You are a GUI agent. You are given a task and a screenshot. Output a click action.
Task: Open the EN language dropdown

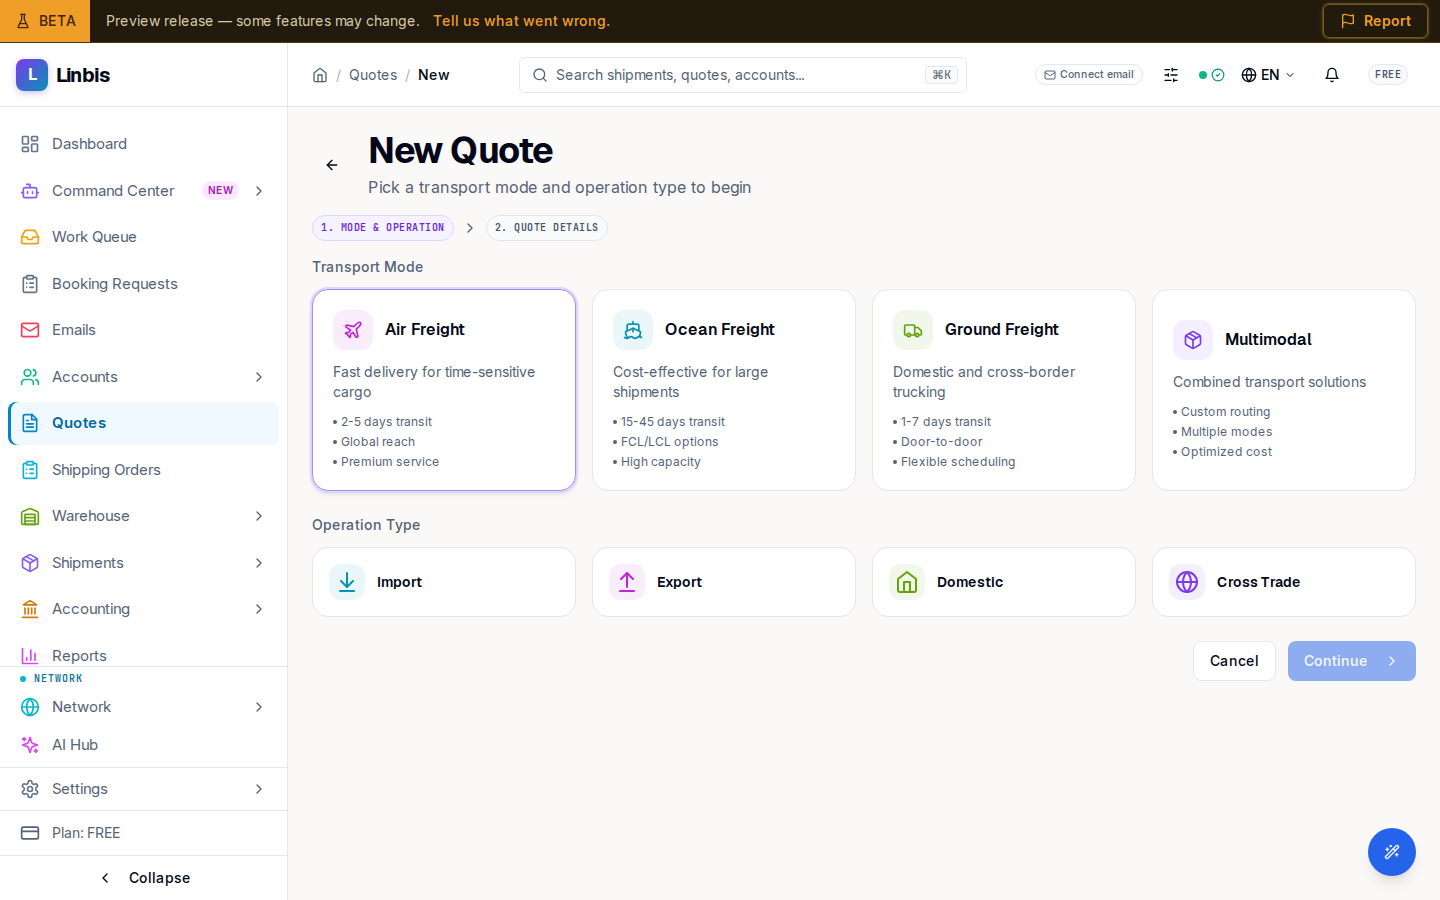(x=1268, y=75)
